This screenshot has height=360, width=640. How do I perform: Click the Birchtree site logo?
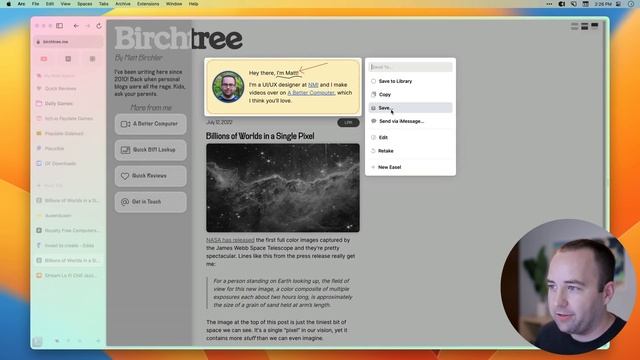point(178,38)
